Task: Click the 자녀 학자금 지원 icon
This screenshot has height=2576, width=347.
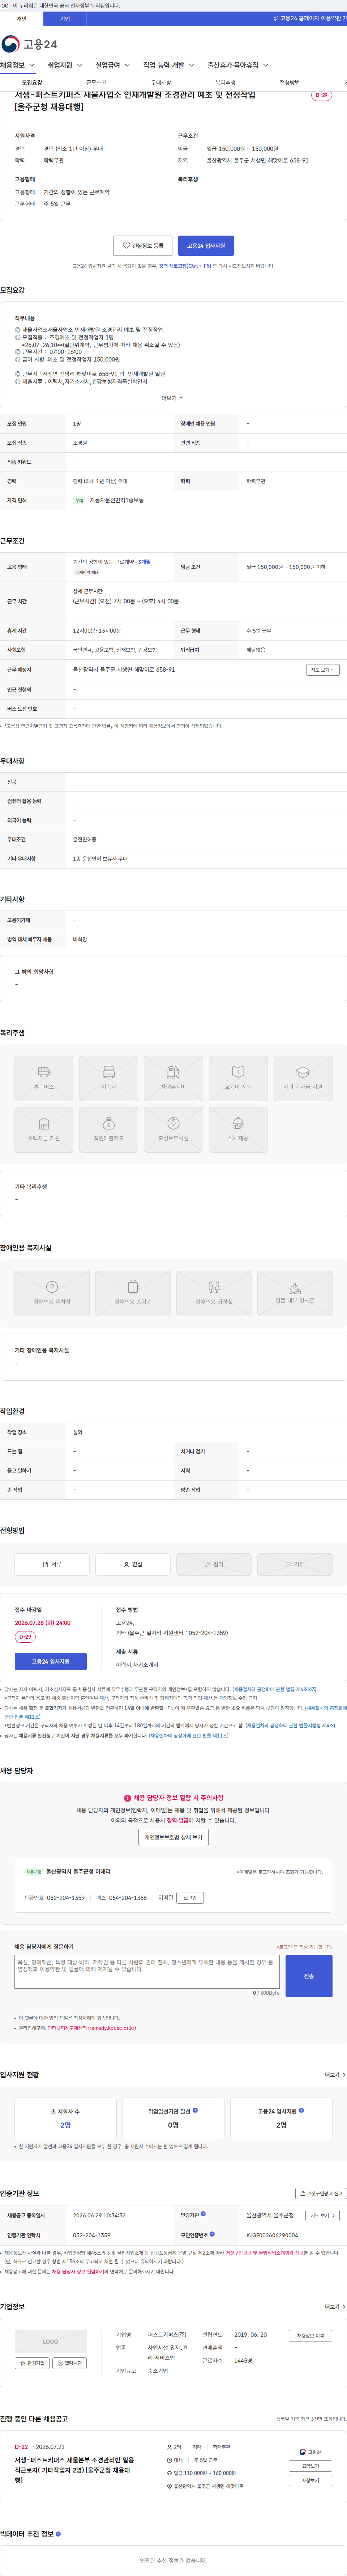Action: tap(303, 1079)
